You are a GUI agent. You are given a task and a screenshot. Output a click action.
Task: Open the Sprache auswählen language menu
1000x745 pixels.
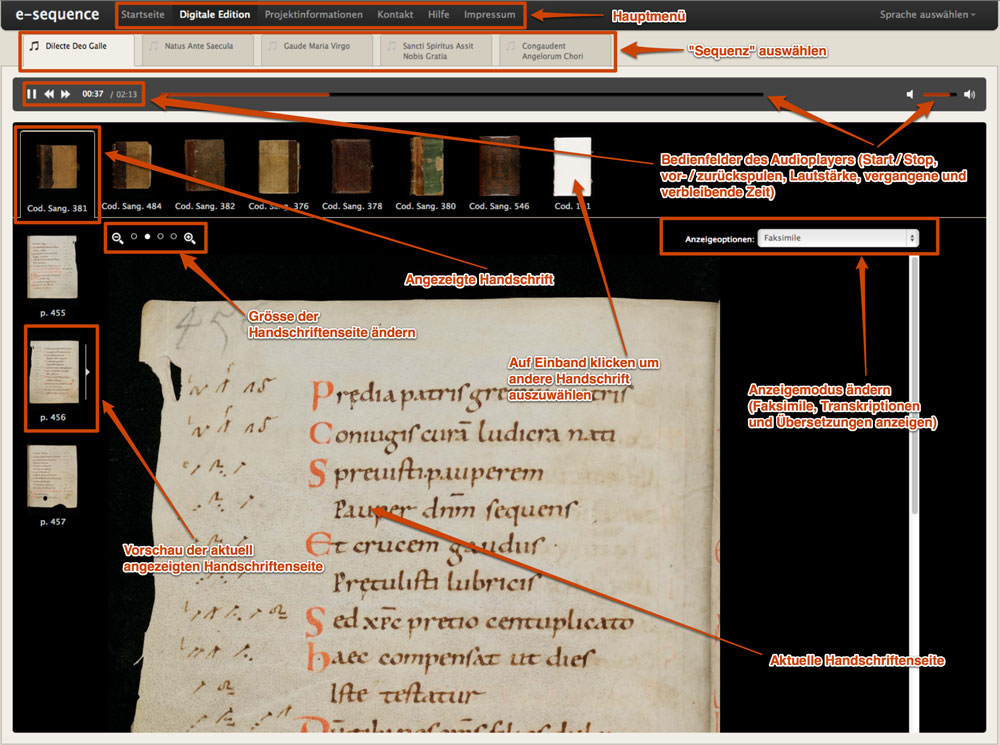[x=927, y=15]
